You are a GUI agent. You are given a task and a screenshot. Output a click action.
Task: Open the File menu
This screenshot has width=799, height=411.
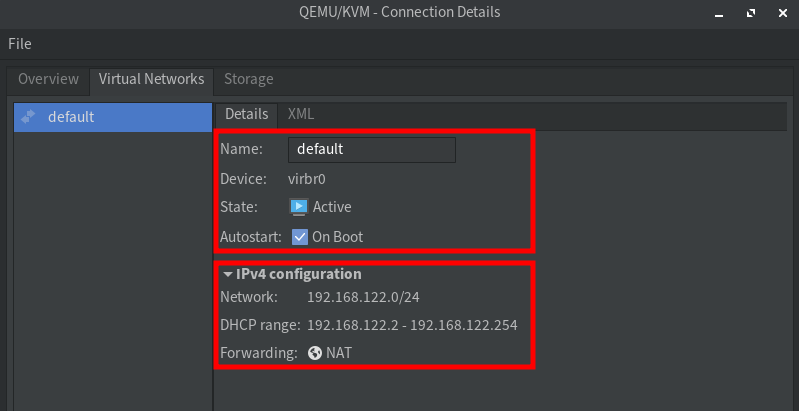coord(20,44)
